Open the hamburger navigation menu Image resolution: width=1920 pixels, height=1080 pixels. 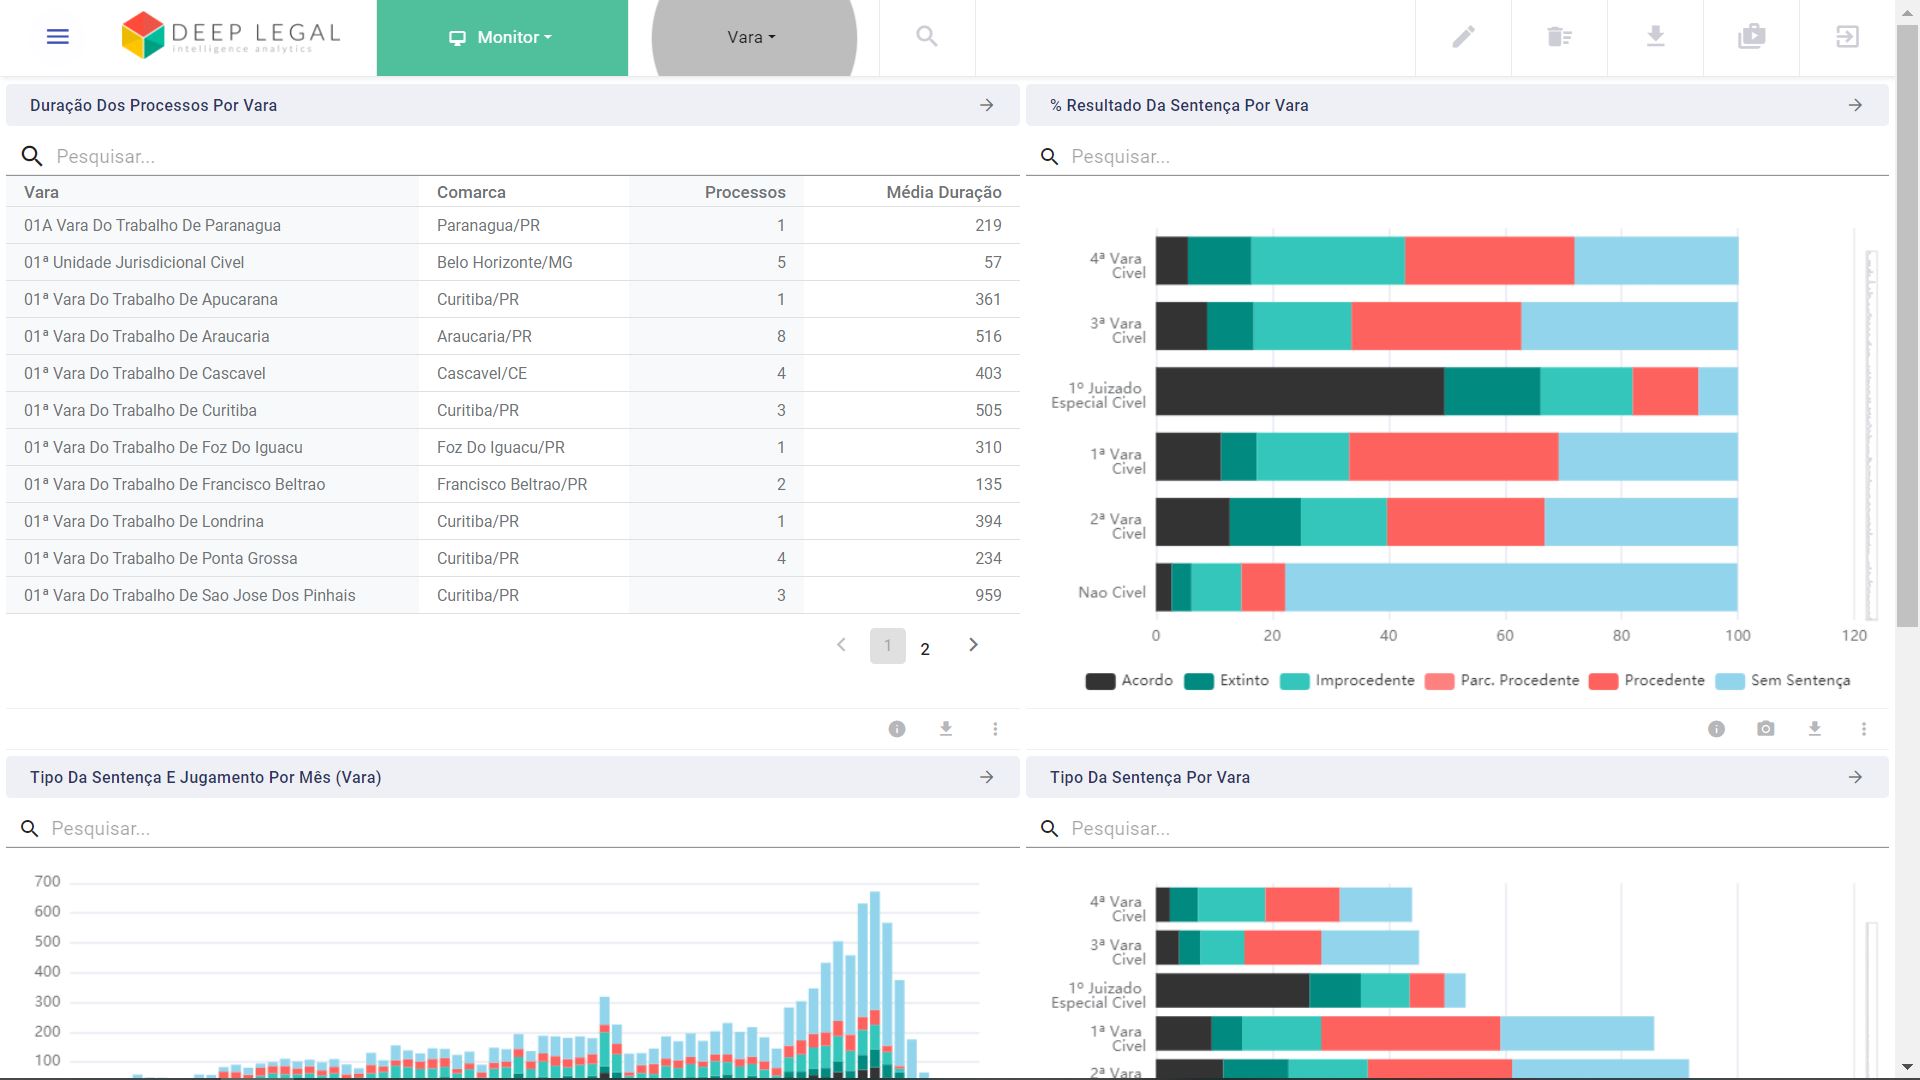[57, 36]
